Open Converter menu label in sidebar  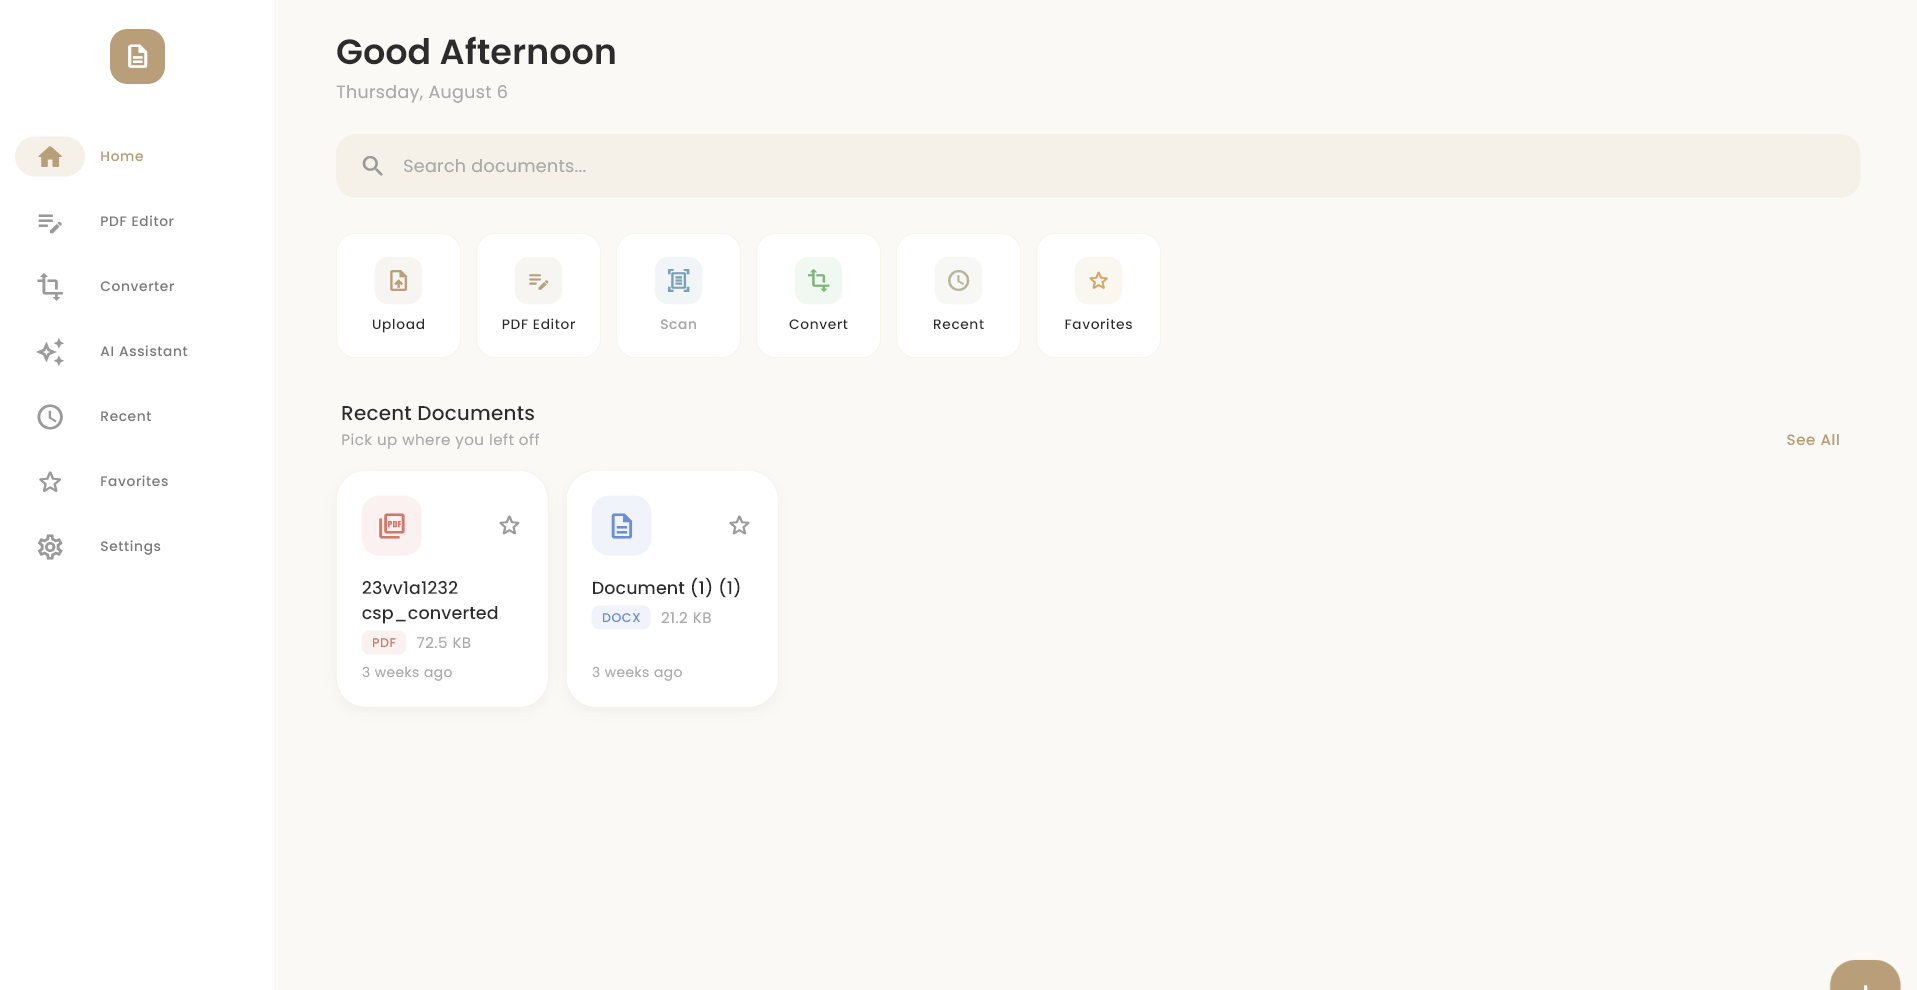click(137, 286)
